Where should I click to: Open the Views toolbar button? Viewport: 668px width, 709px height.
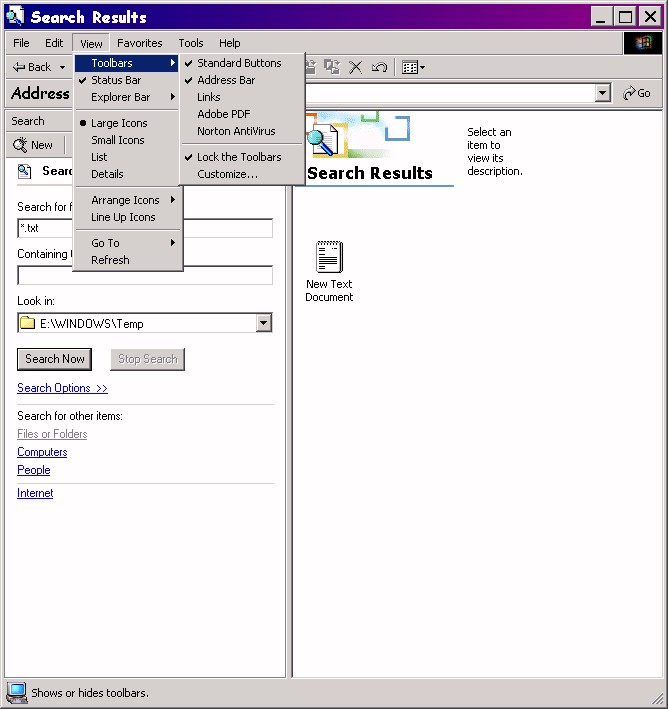[413, 67]
